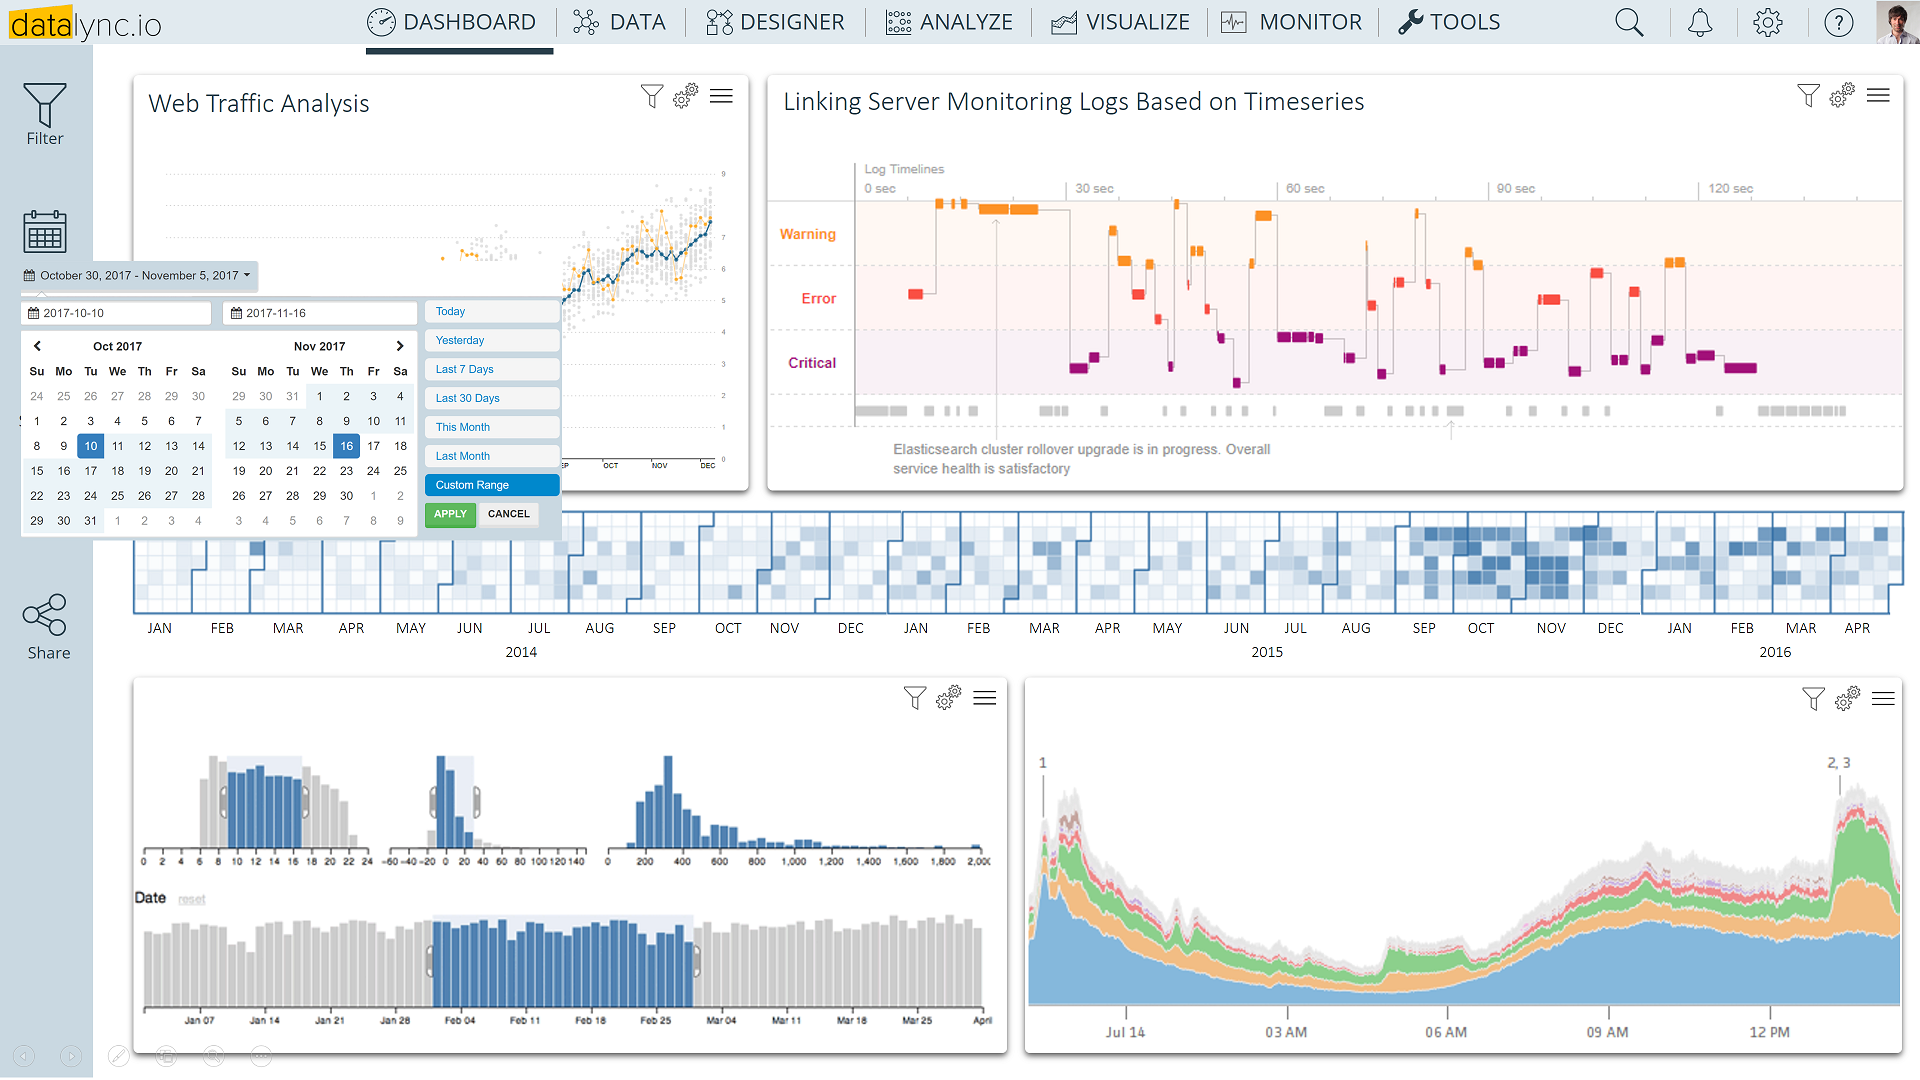Screen dimensions: 1920x1080
Task: Click filter funnel on Server Monitoring panel
Action: tap(1808, 96)
